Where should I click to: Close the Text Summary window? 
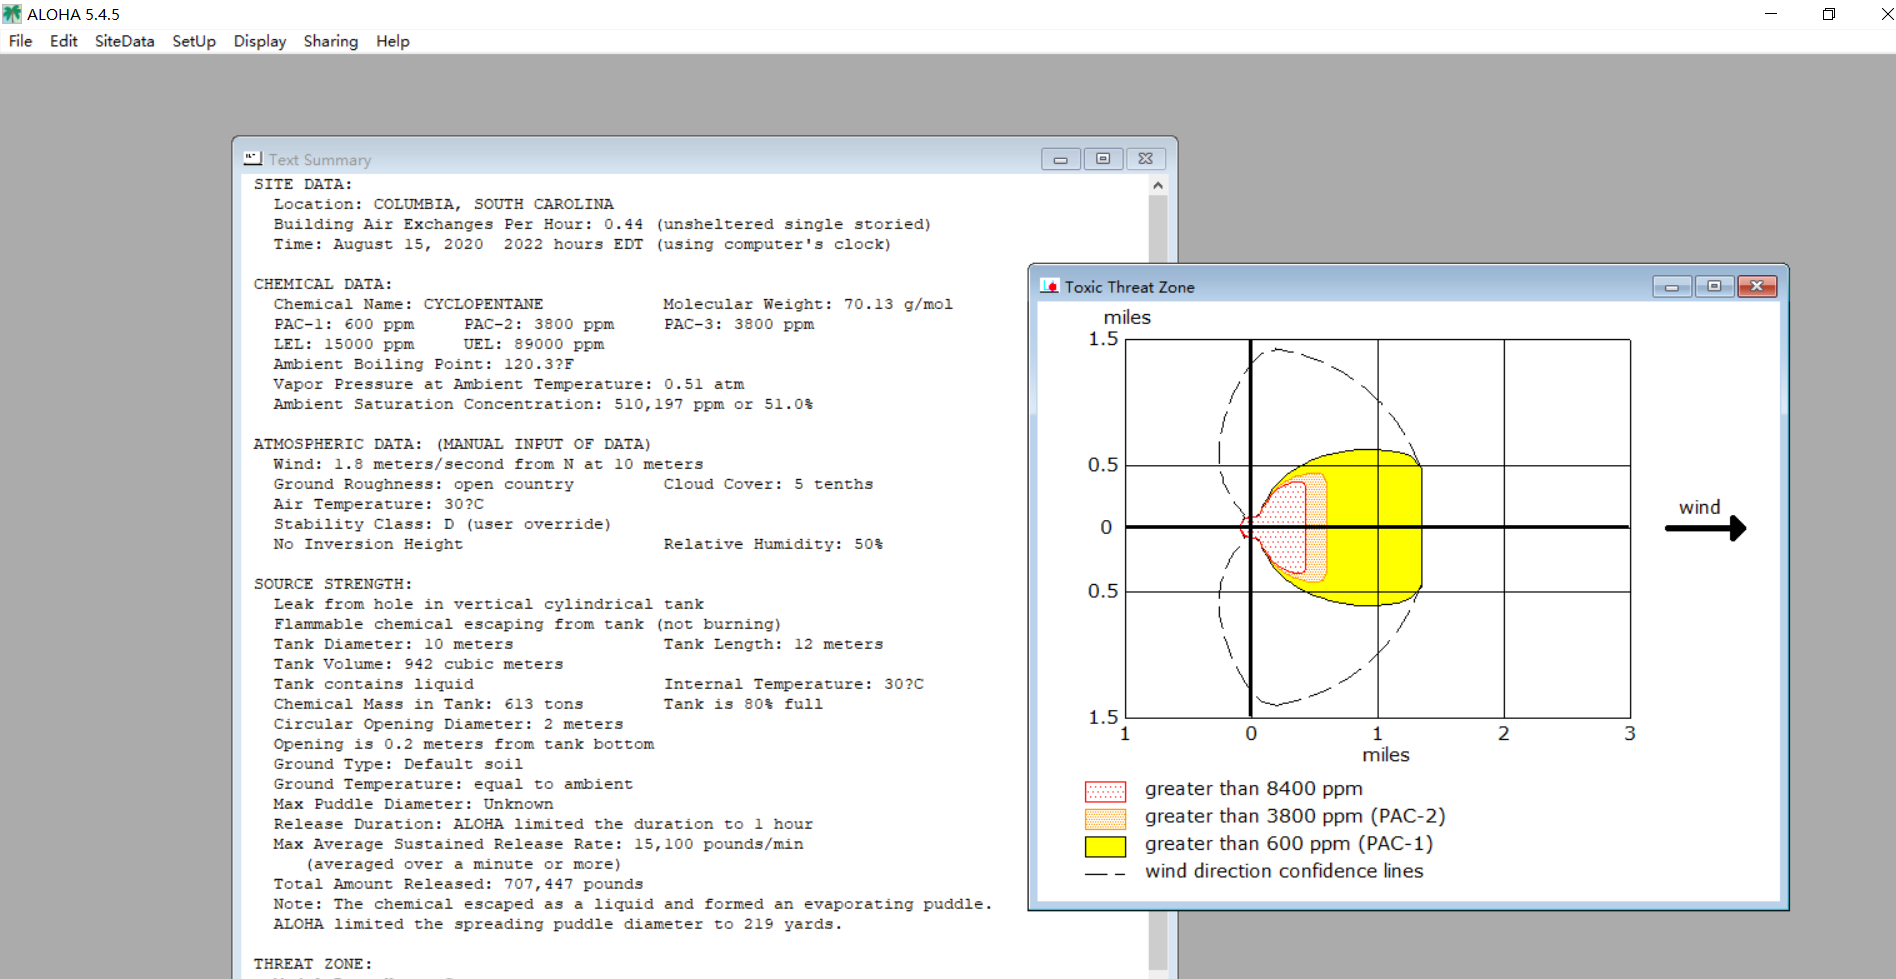point(1146,159)
